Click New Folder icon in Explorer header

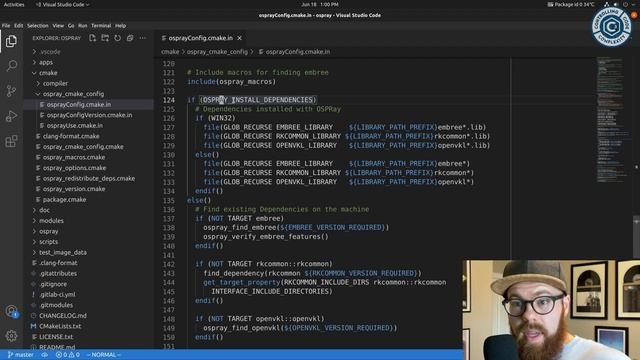[x=105, y=38]
